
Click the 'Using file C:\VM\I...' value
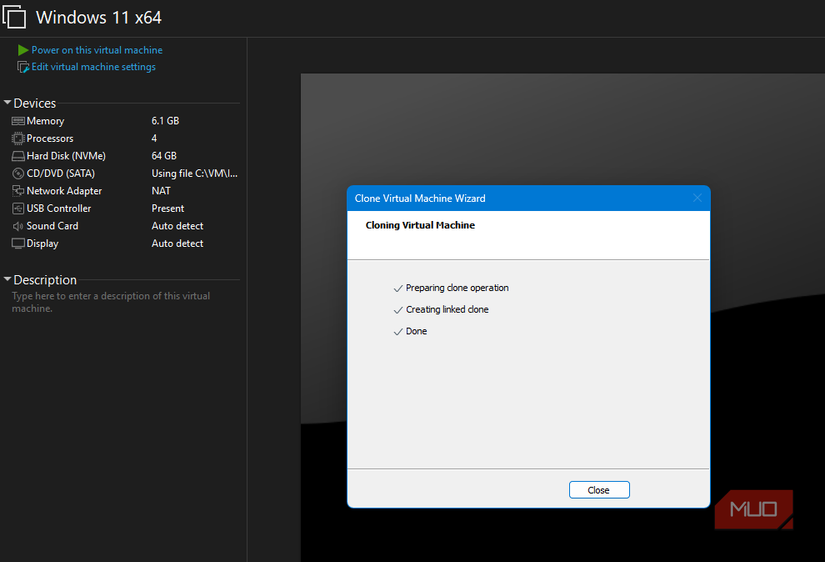pos(195,173)
